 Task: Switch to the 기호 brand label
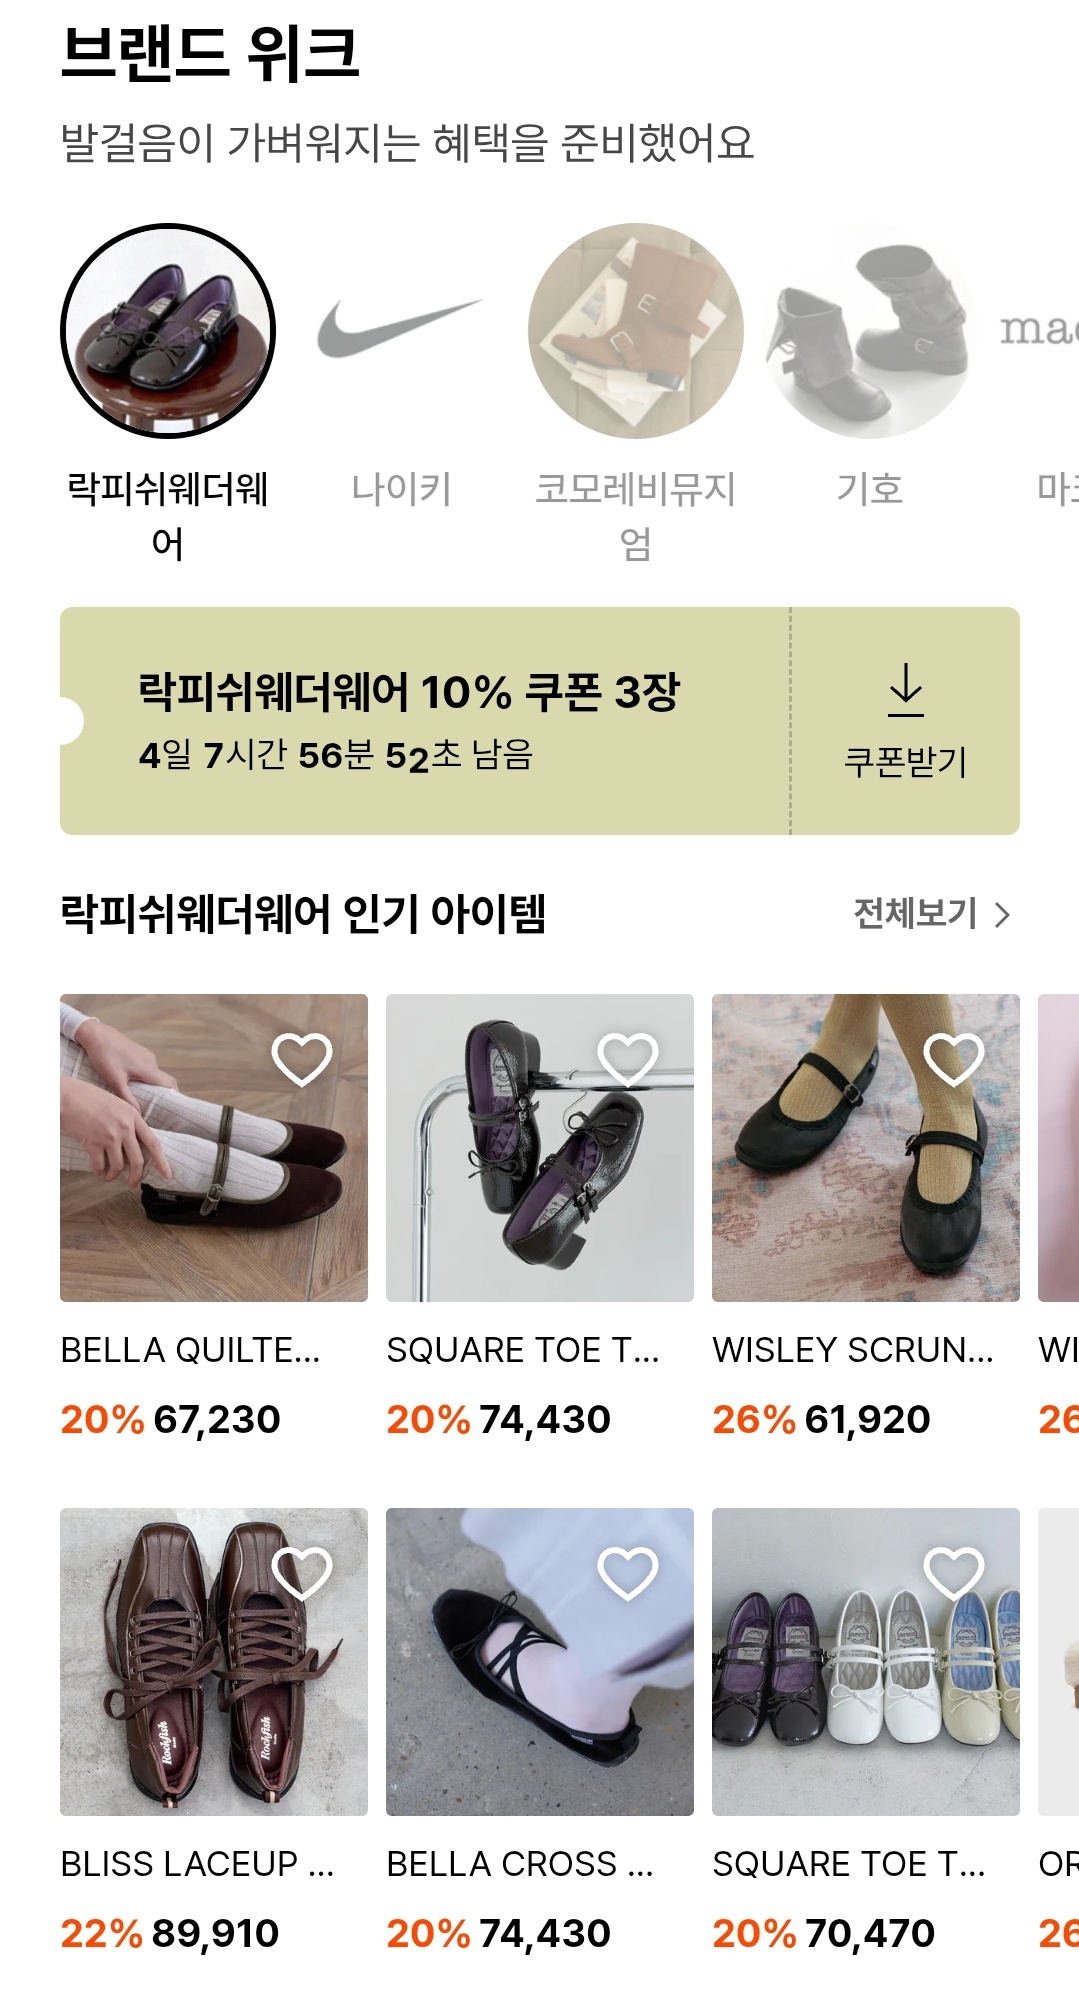870,490
